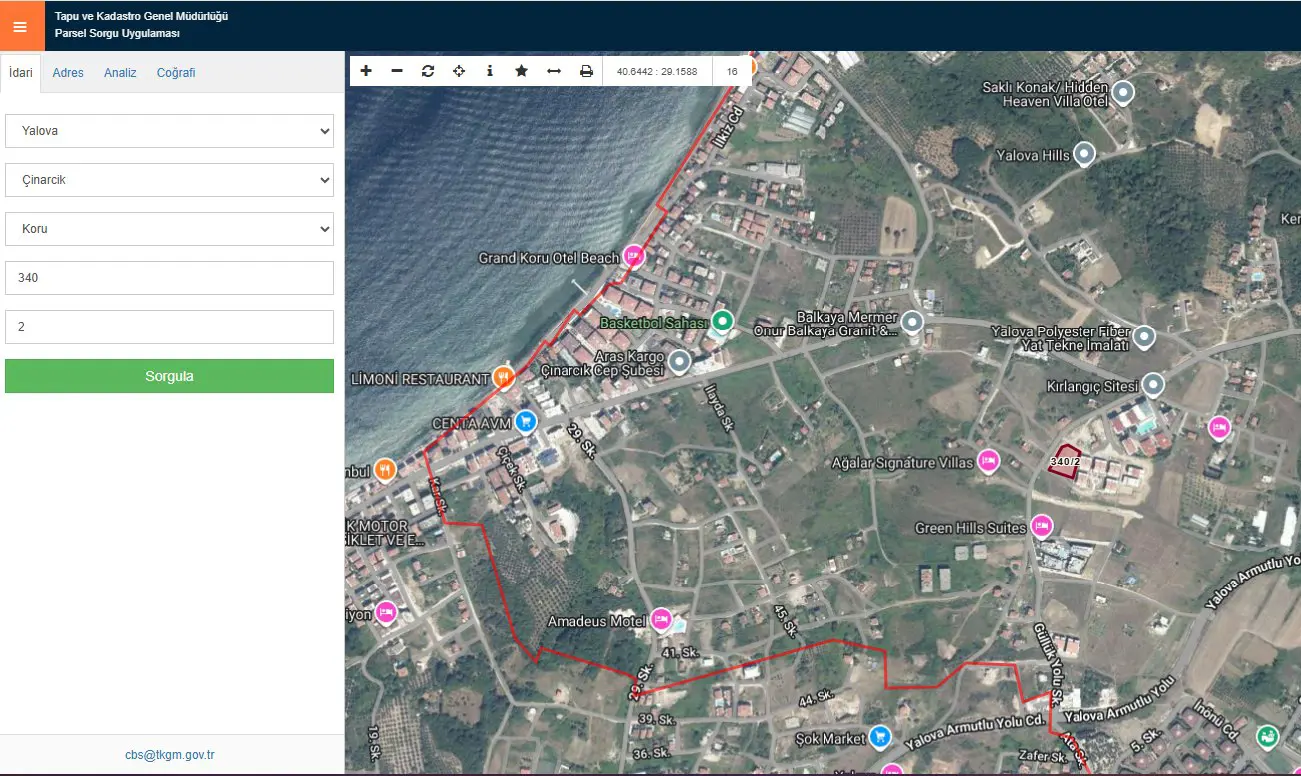Click the Balkaya Mermer location pin
The height and width of the screenshot is (776, 1301).
(911, 322)
